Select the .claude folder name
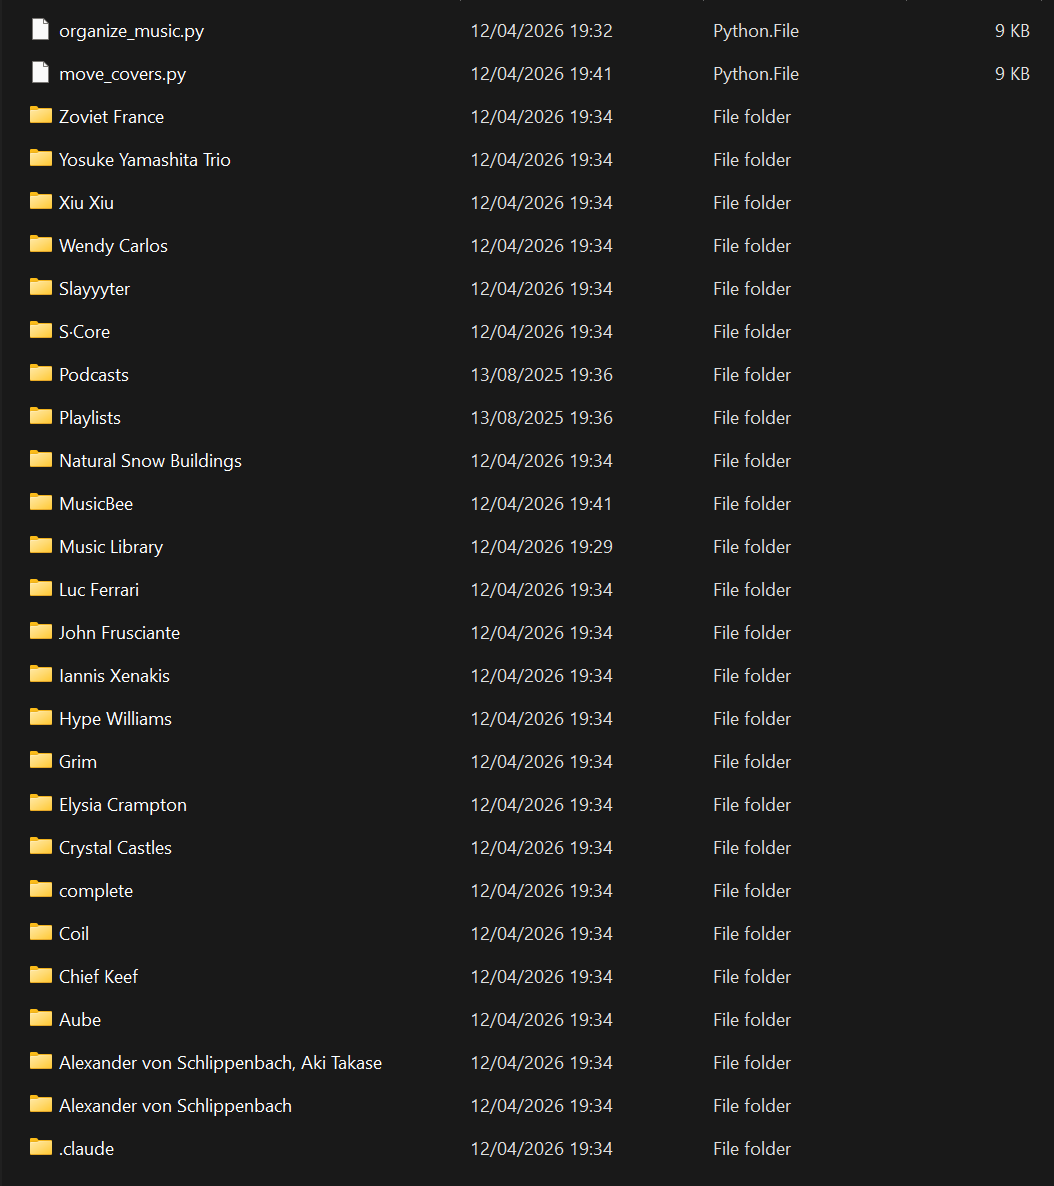This screenshot has height=1186, width=1054. coord(86,1149)
